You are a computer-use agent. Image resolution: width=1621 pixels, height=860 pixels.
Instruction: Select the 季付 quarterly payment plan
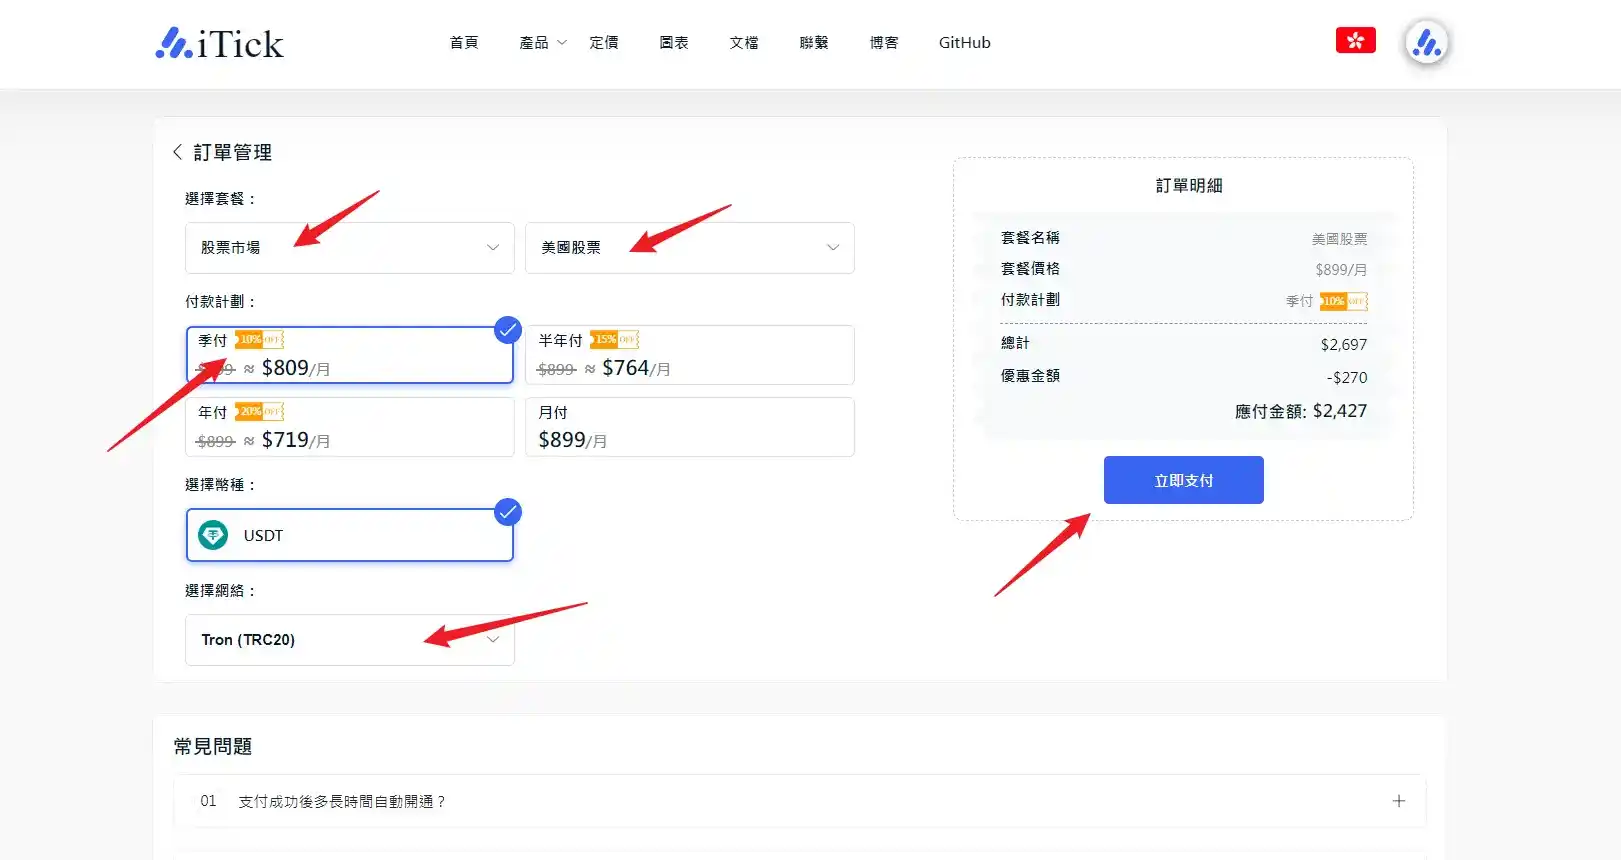pyautogui.click(x=350, y=355)
